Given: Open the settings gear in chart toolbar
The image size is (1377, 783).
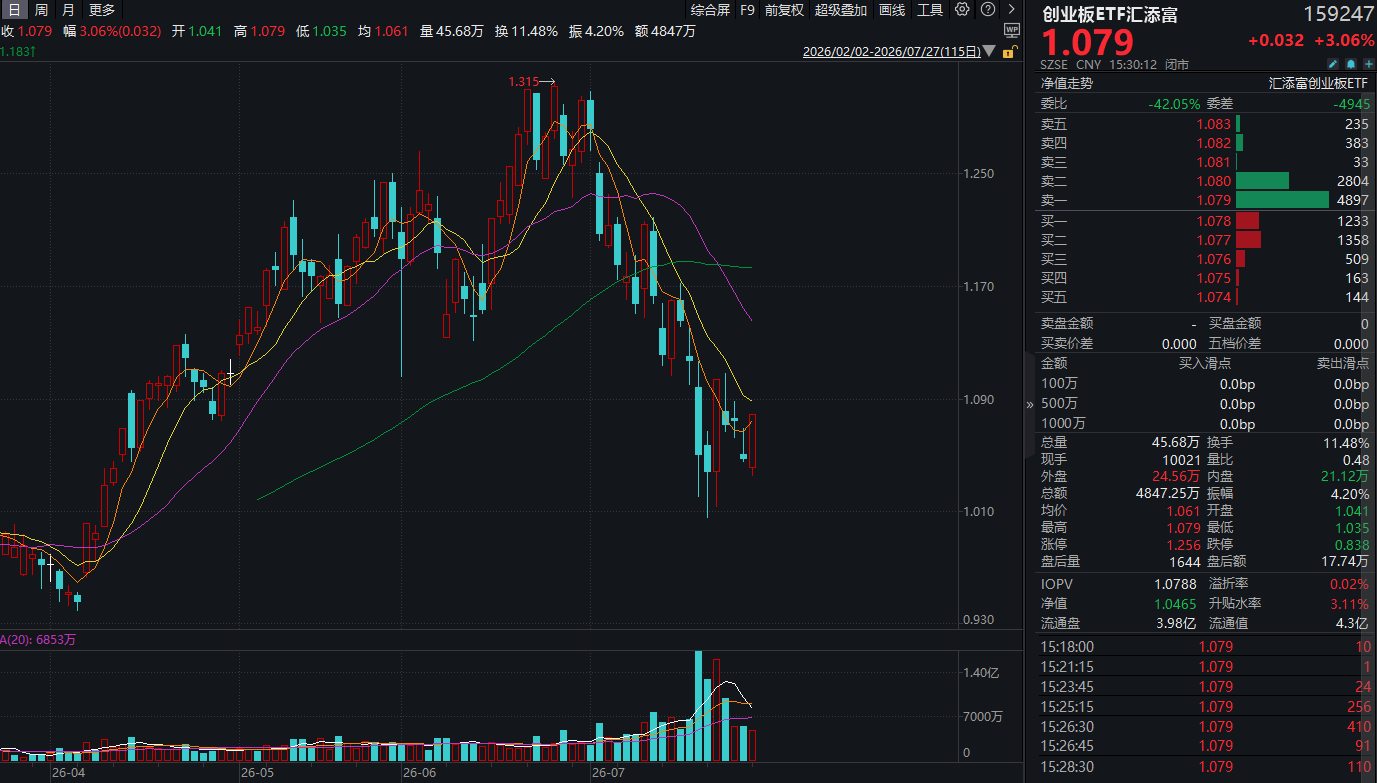Looking at the screenshot, I should [x=962, y=9].
